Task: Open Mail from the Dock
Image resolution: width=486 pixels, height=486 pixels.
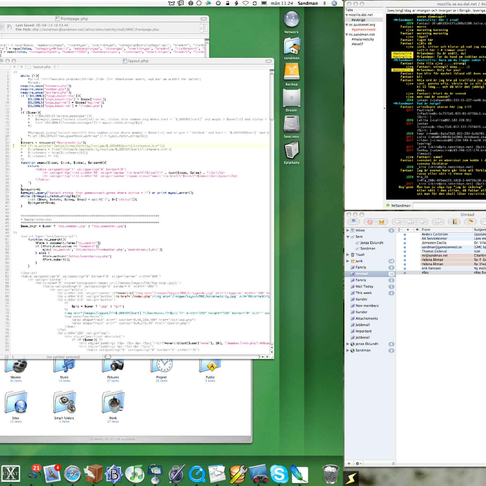Action: click(52, 473)
